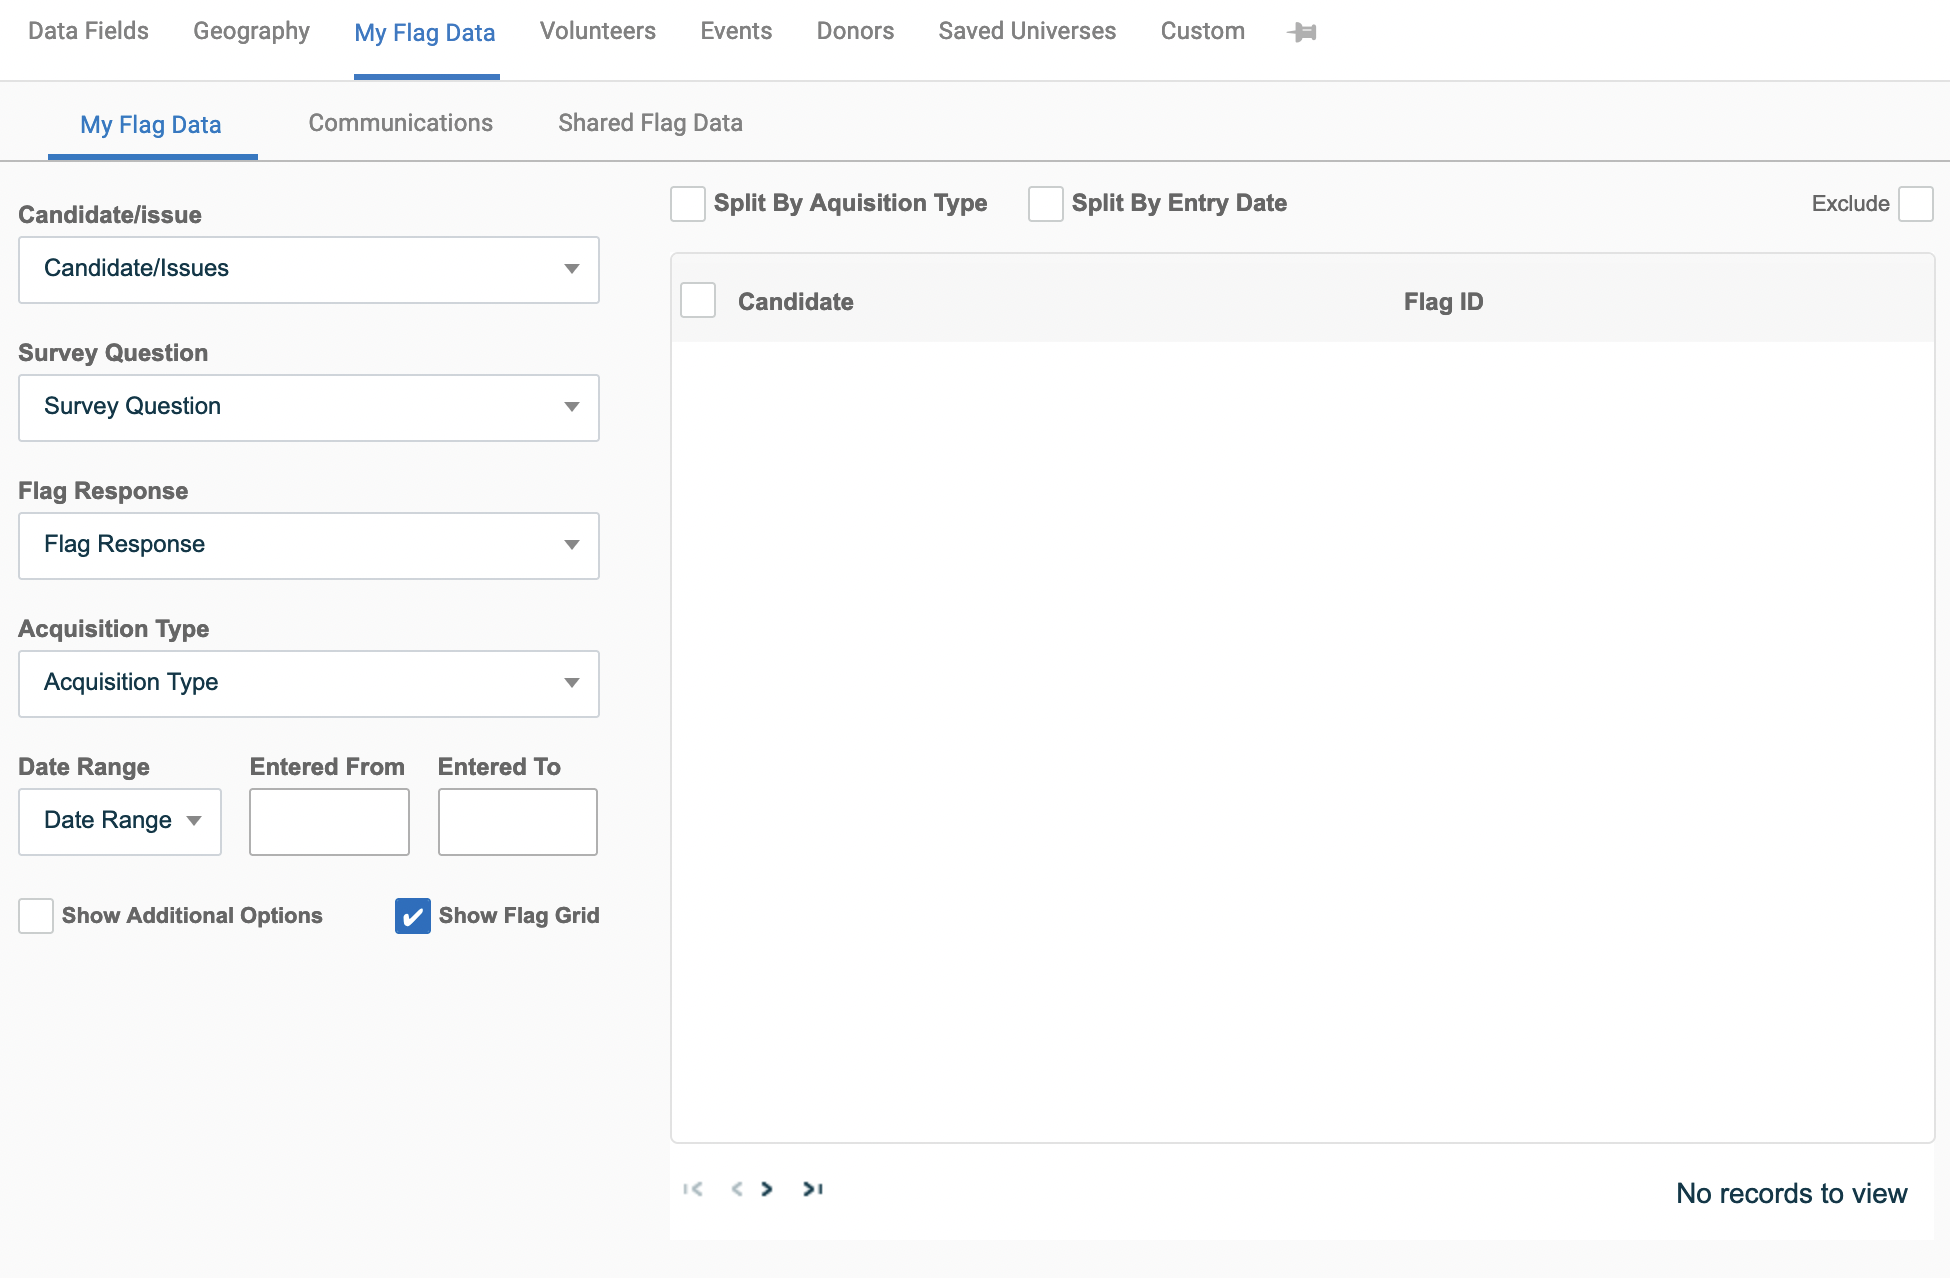The width and height of the screenshot is (1950, 1278).
Task: Uncheck Show Flag Grid
Action: pos(413,916)
